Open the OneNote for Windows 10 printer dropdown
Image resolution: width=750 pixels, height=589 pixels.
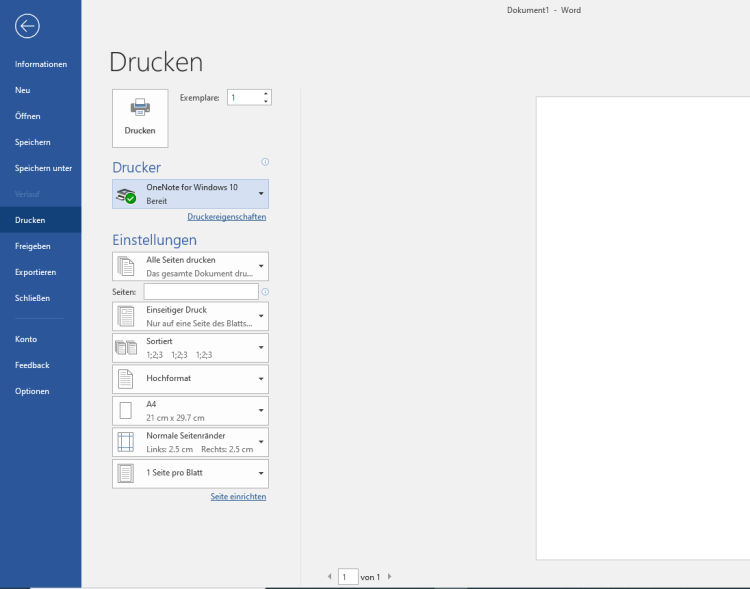point(191,194)
